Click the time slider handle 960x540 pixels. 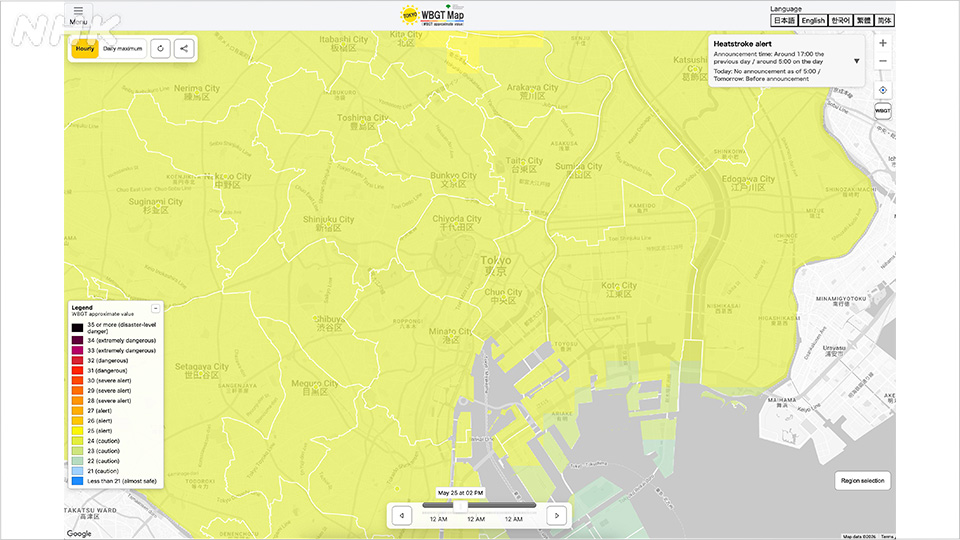point(460,506)
